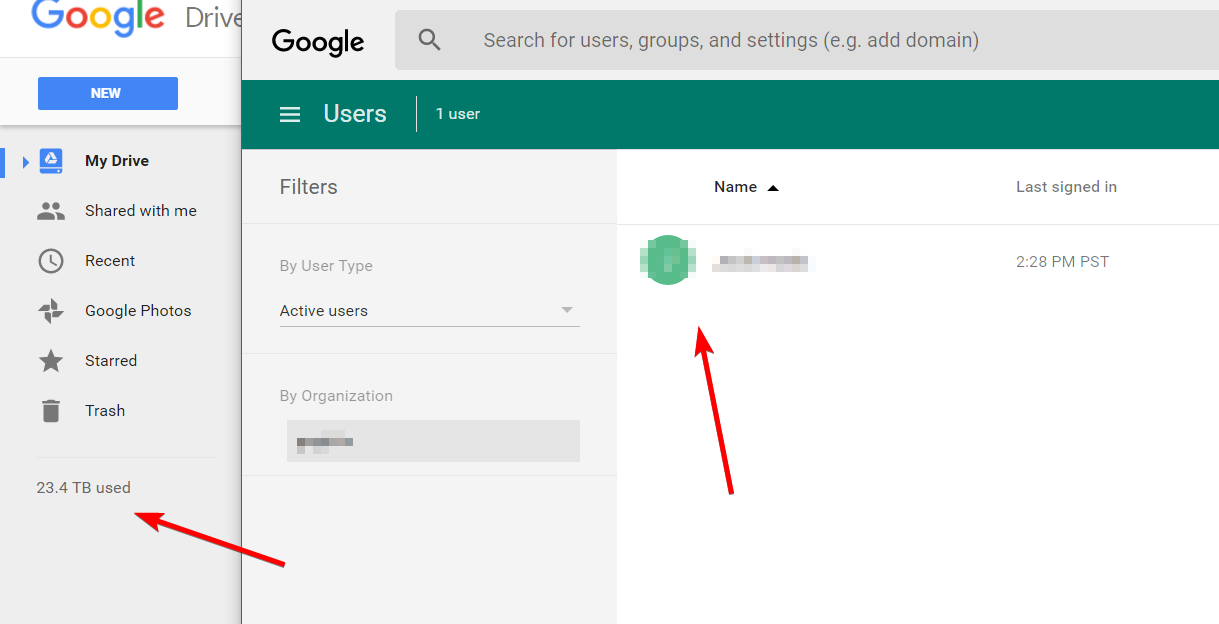Click the 1 user count label
The image size is (1219, 624).
coord(458,114)
